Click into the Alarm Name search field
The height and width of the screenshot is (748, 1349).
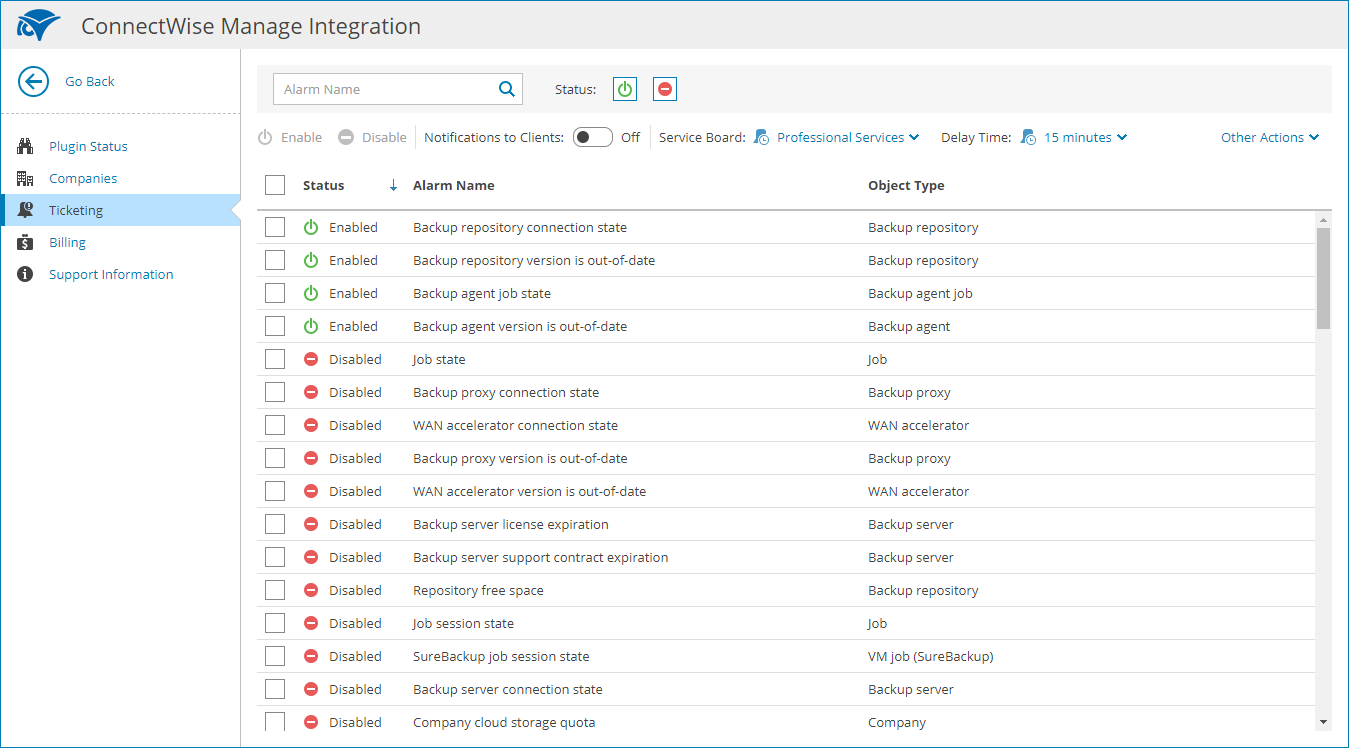pos(385,89)
